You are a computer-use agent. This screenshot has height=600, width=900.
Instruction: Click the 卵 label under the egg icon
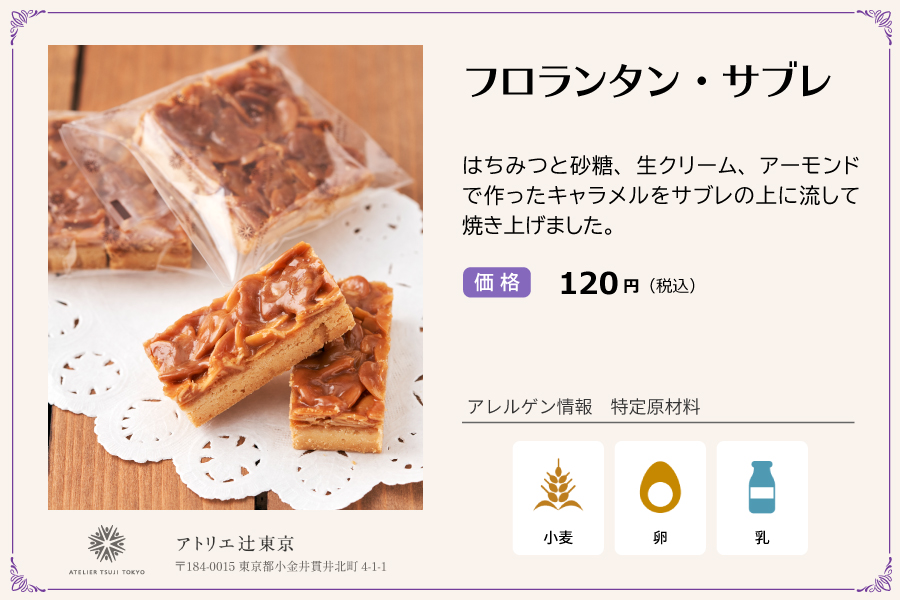tap(660, 537)
